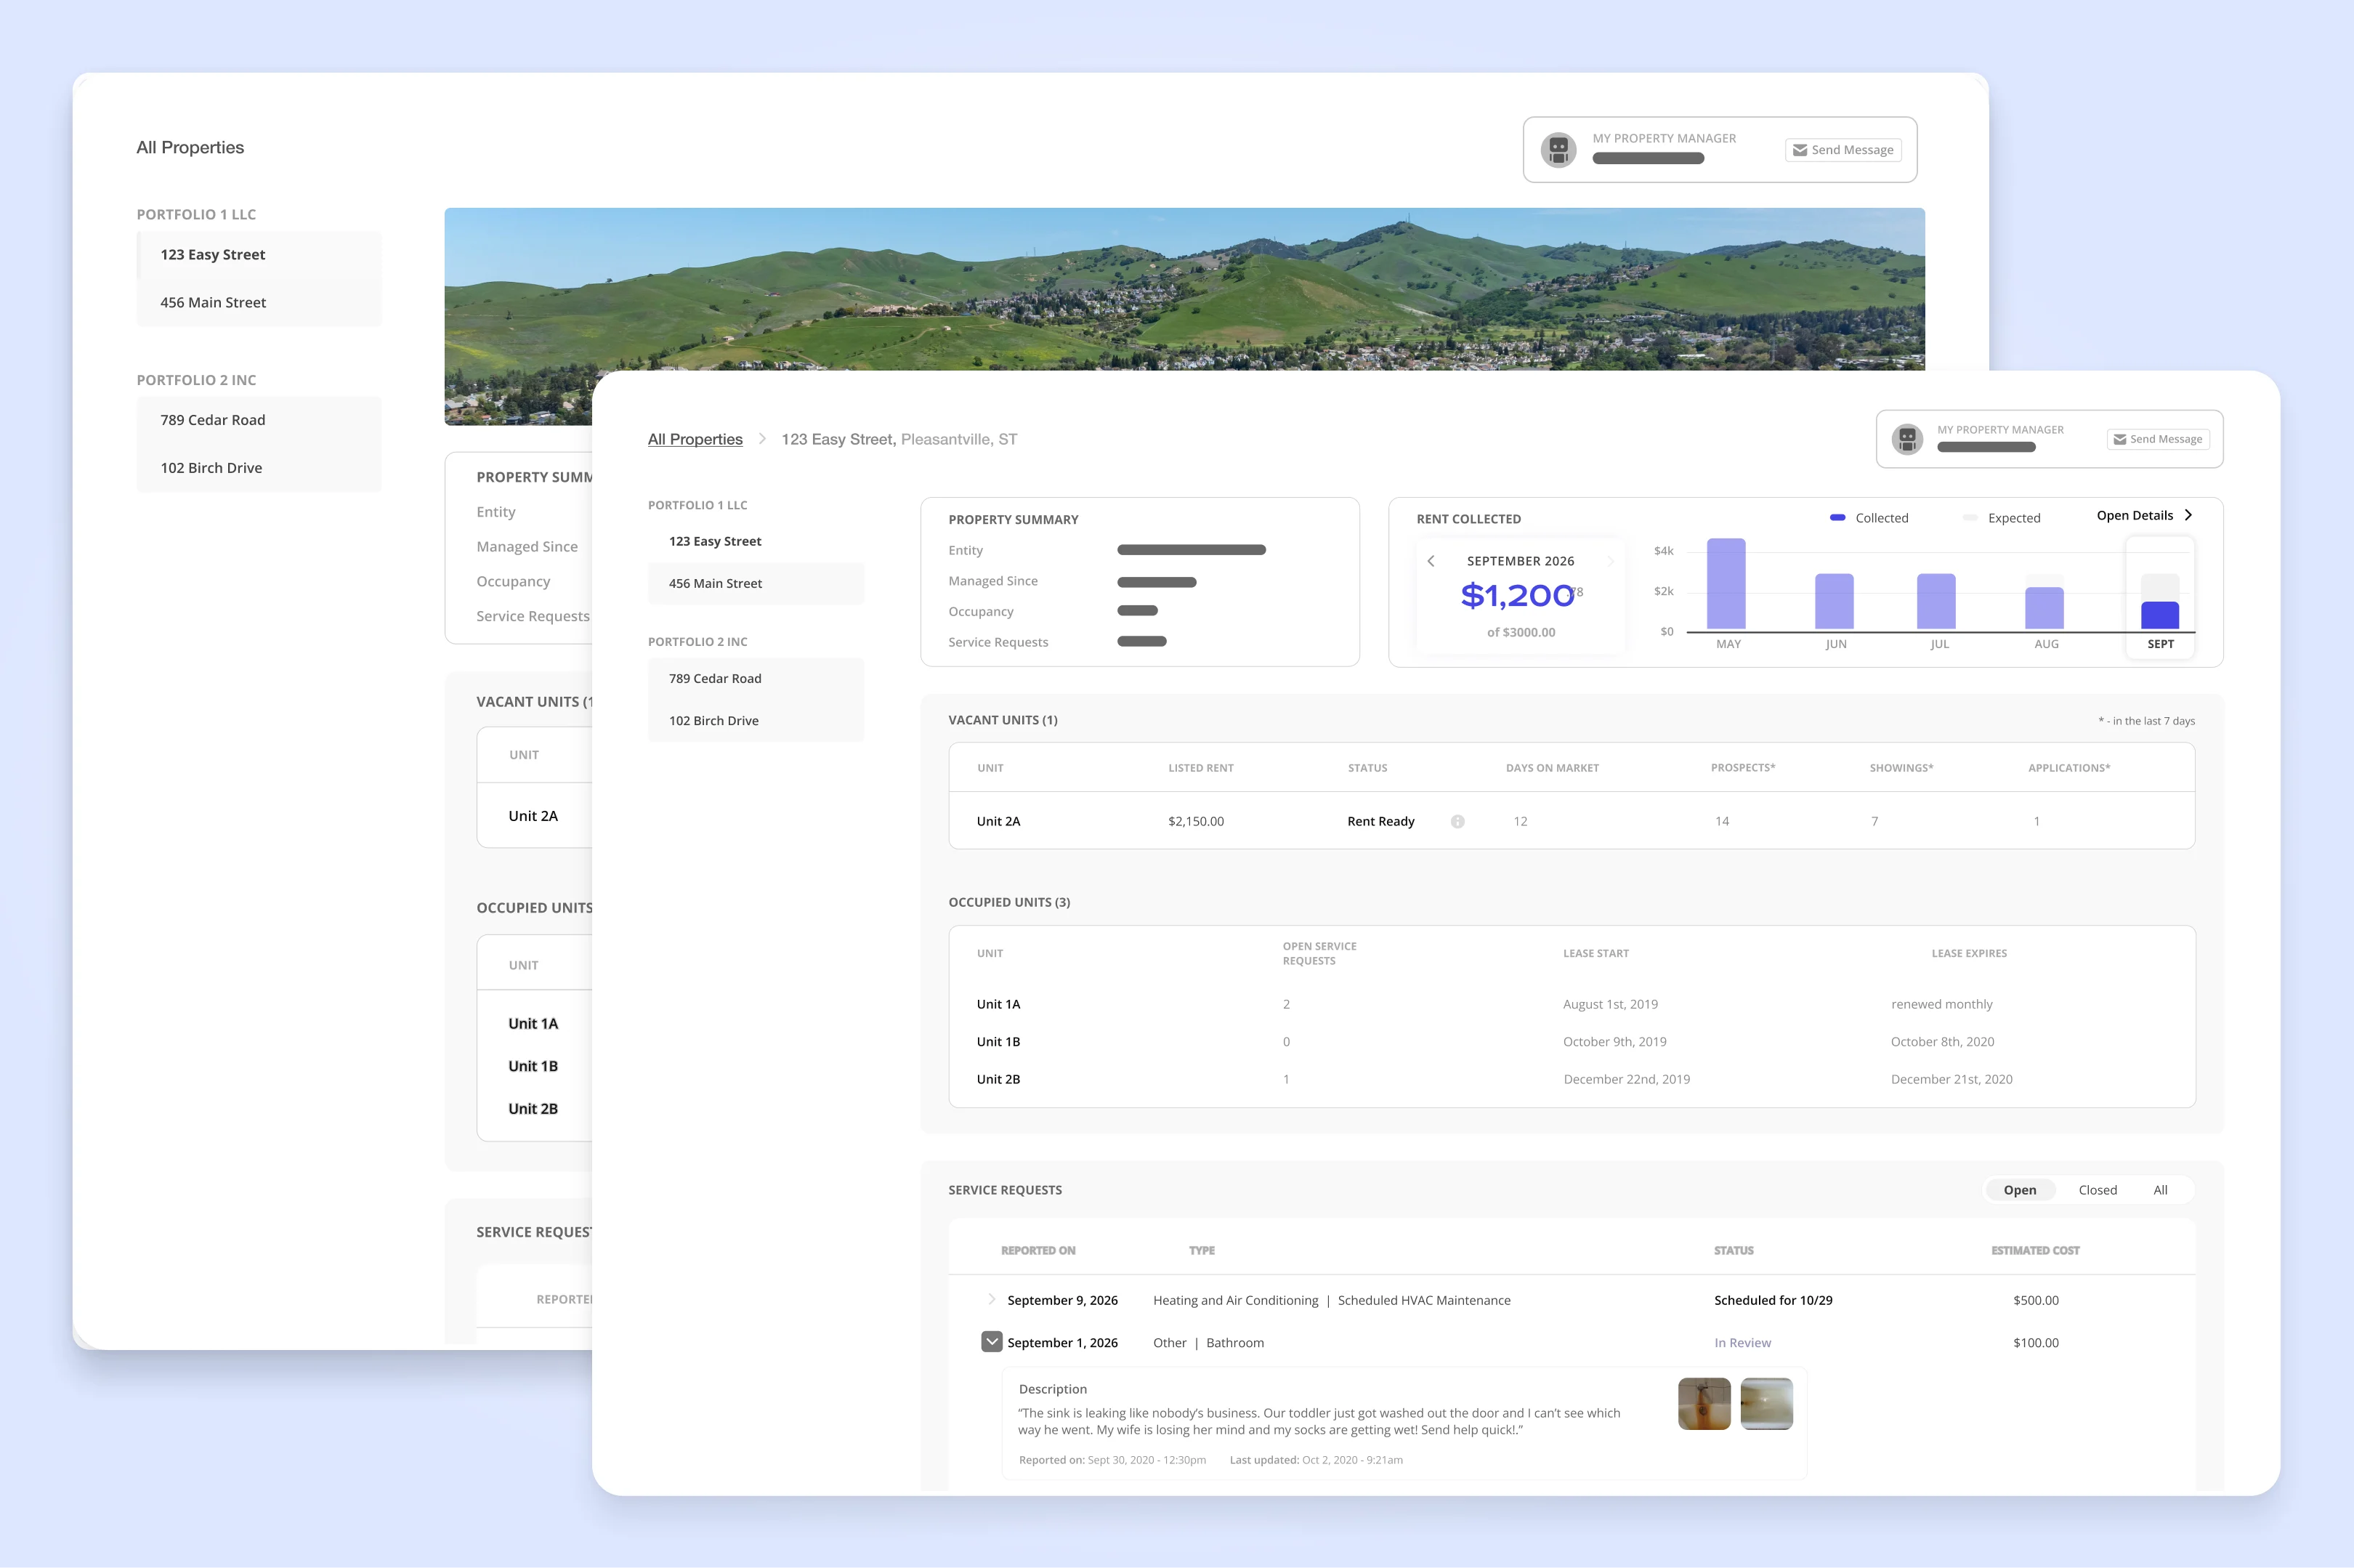Collapse the September 1, 2026 service request

[991, 1342]
